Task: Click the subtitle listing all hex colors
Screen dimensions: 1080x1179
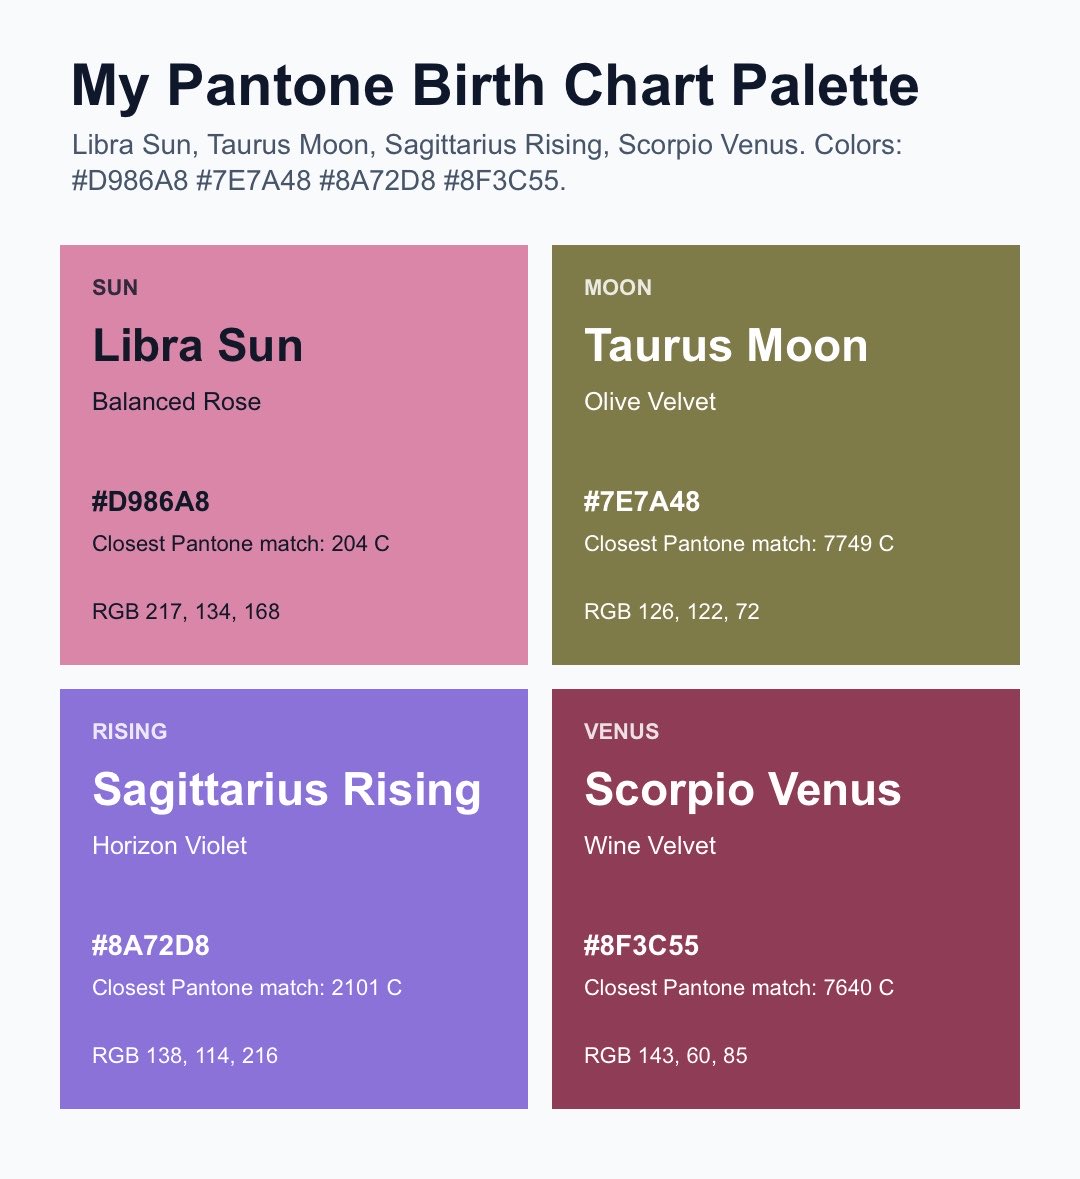Action: click(487, 162)
